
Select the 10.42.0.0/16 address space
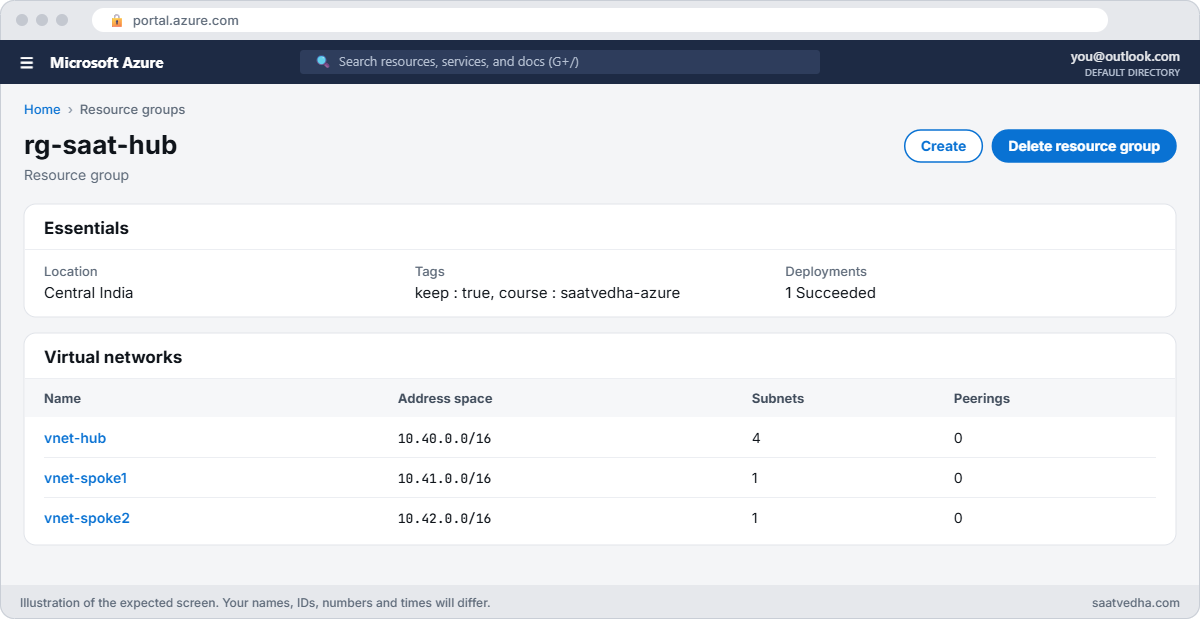coord(444,518)
